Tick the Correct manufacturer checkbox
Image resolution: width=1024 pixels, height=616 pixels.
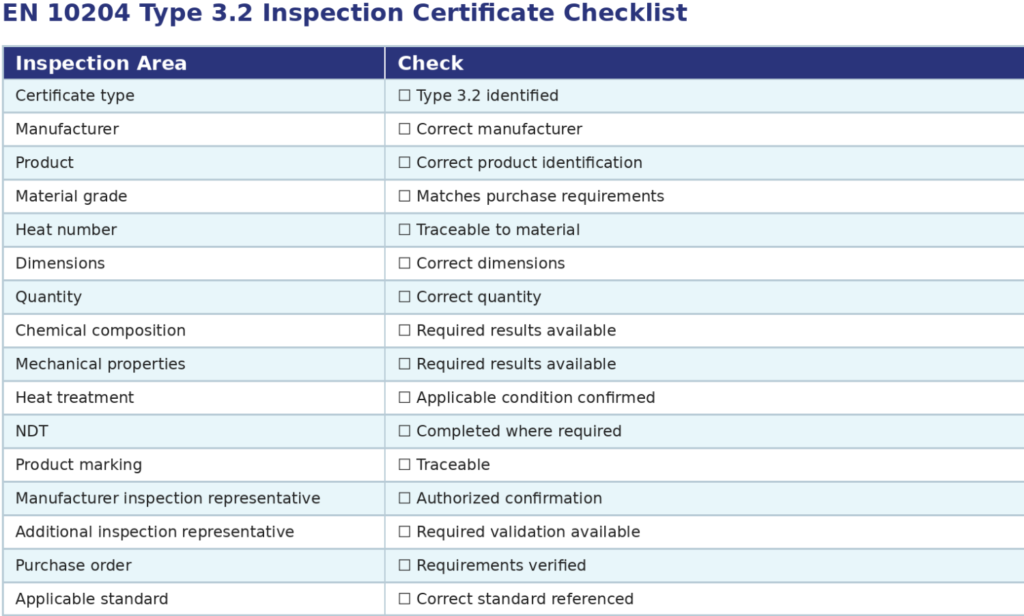(x=404, y=129)
